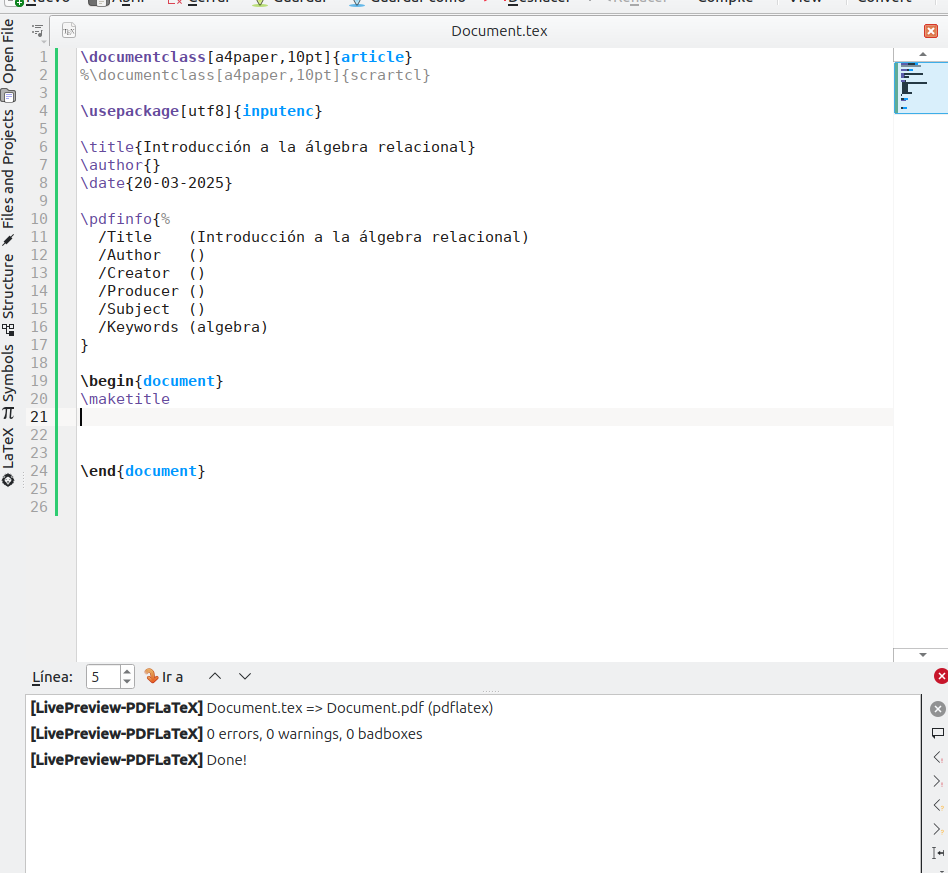This screenshot has width=948, height=873.
Task: Clear log messages with the gray X icon
Action: (937, 709)
